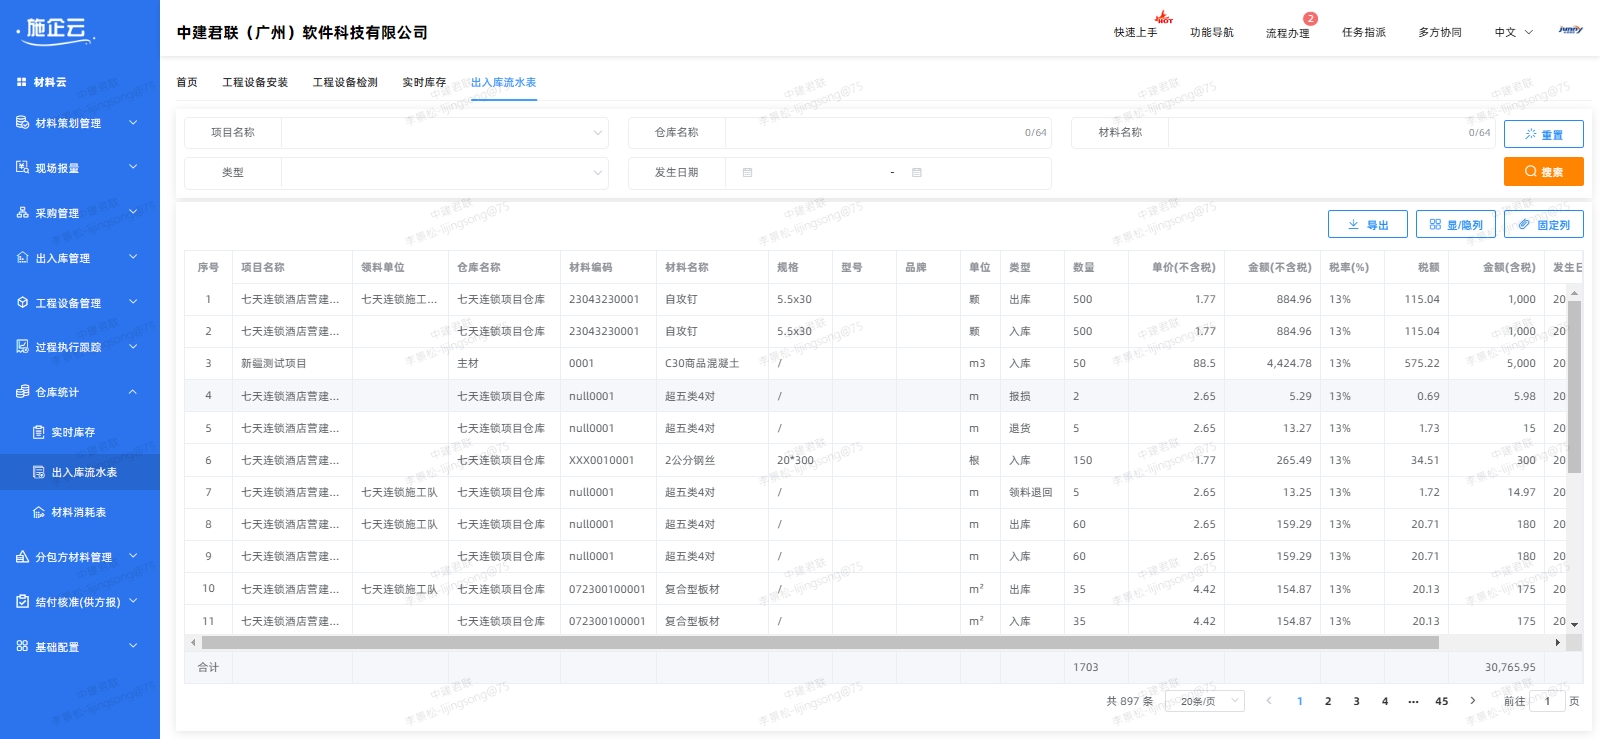Switch to the 首页 tab
This screenshot has width=1600, height=739.
[187, 82]
